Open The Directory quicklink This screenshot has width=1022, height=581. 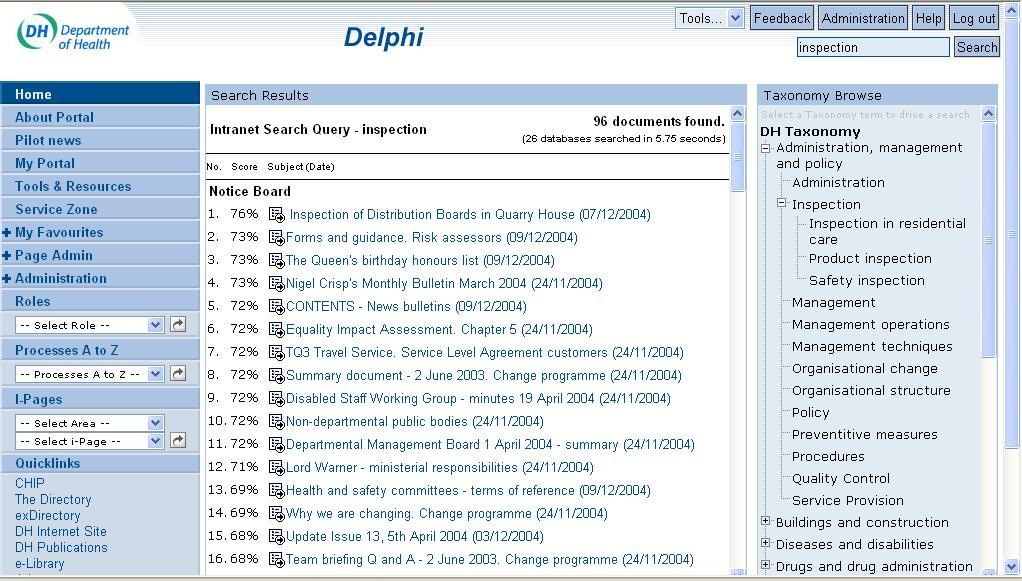pyautogui.click(x=53, y=499)
